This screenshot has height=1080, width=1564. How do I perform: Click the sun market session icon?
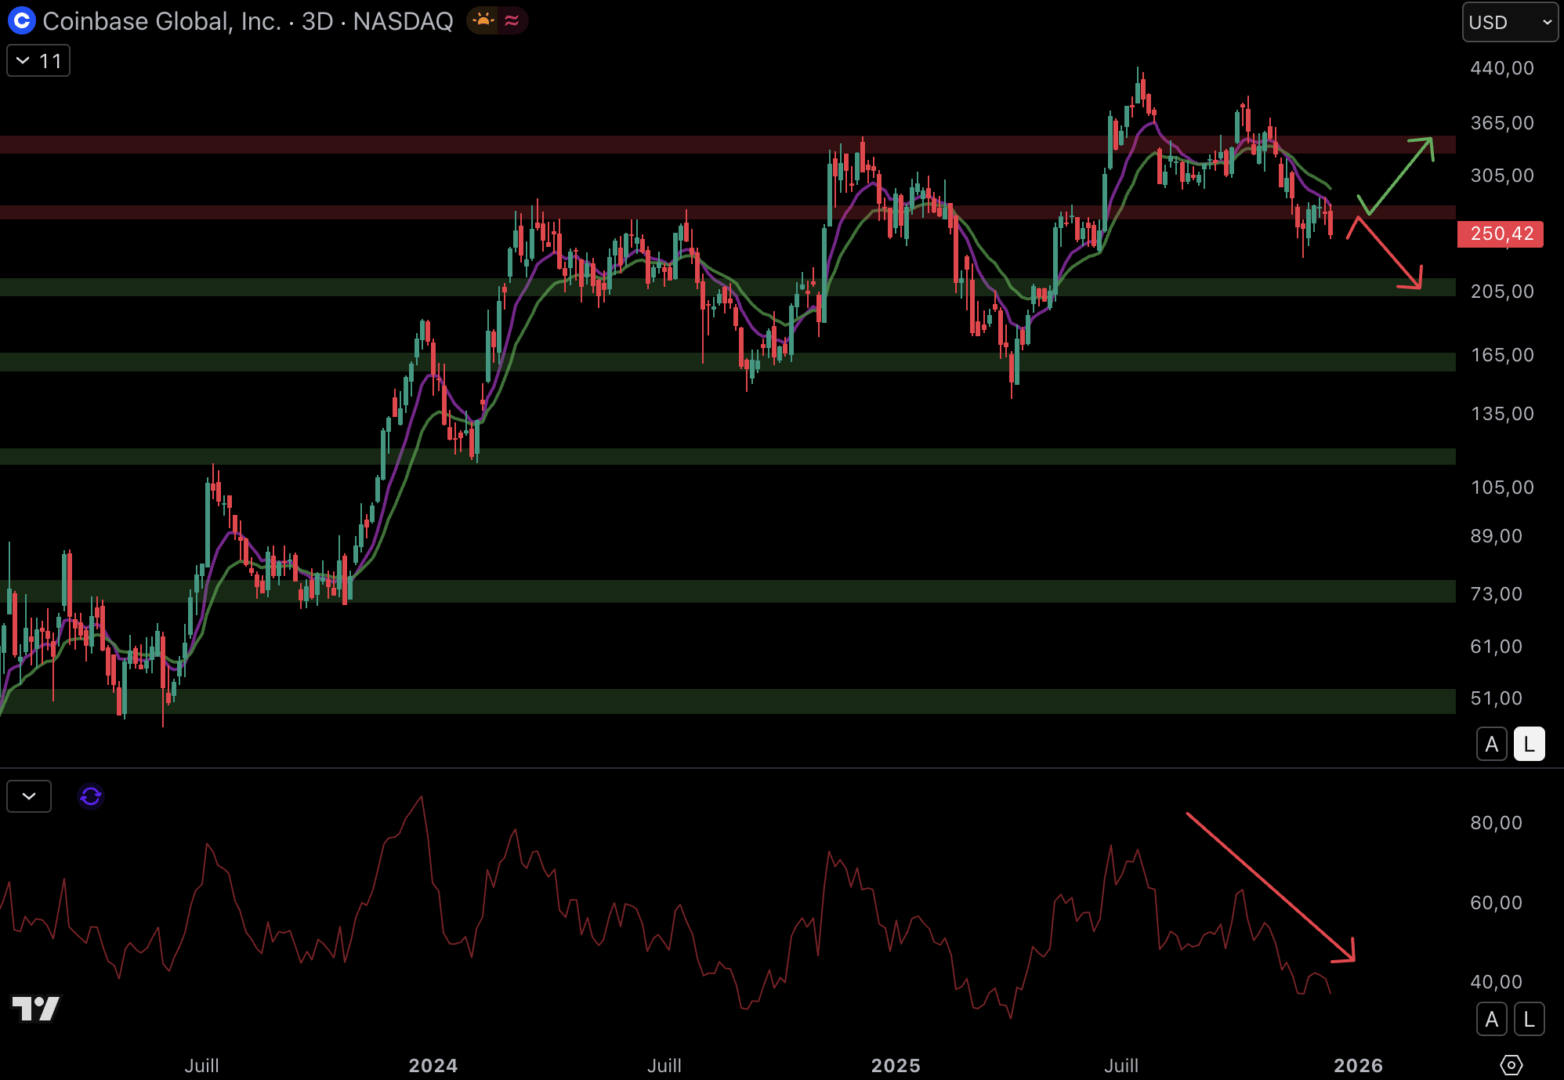(483, 21)
